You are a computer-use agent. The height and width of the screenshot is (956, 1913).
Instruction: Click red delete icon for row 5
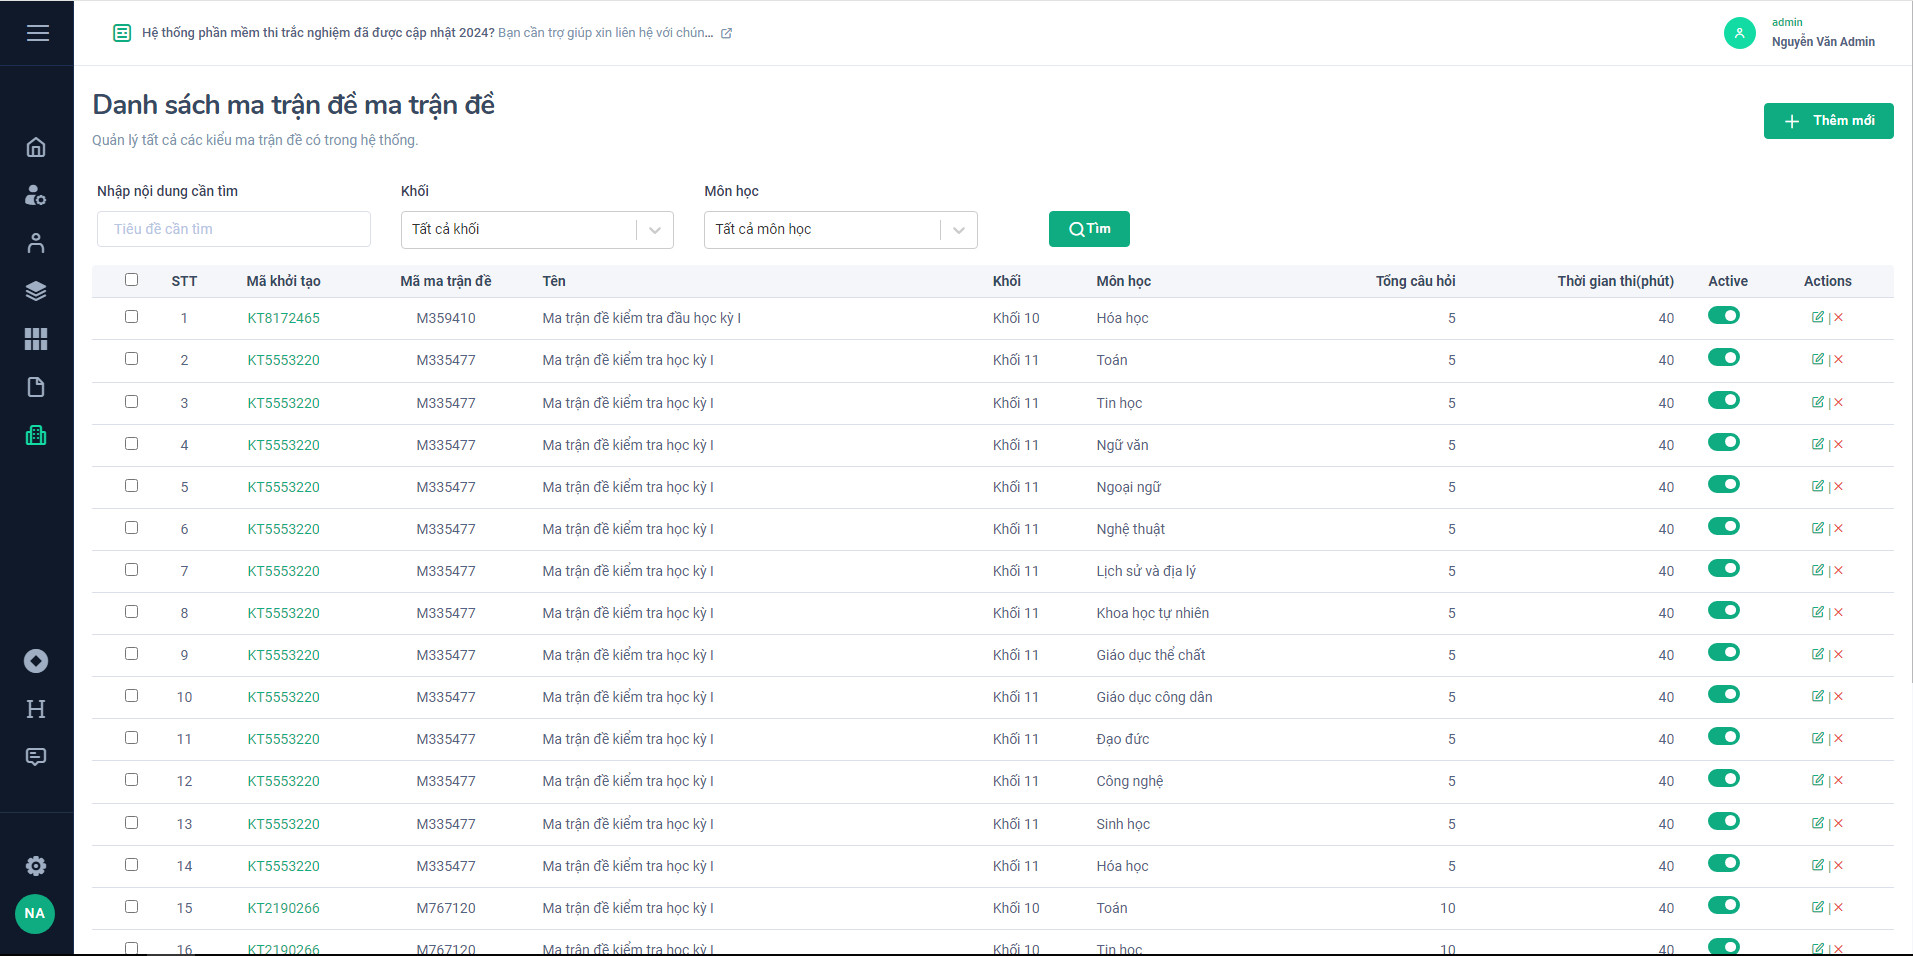(x=1839, y=486)
